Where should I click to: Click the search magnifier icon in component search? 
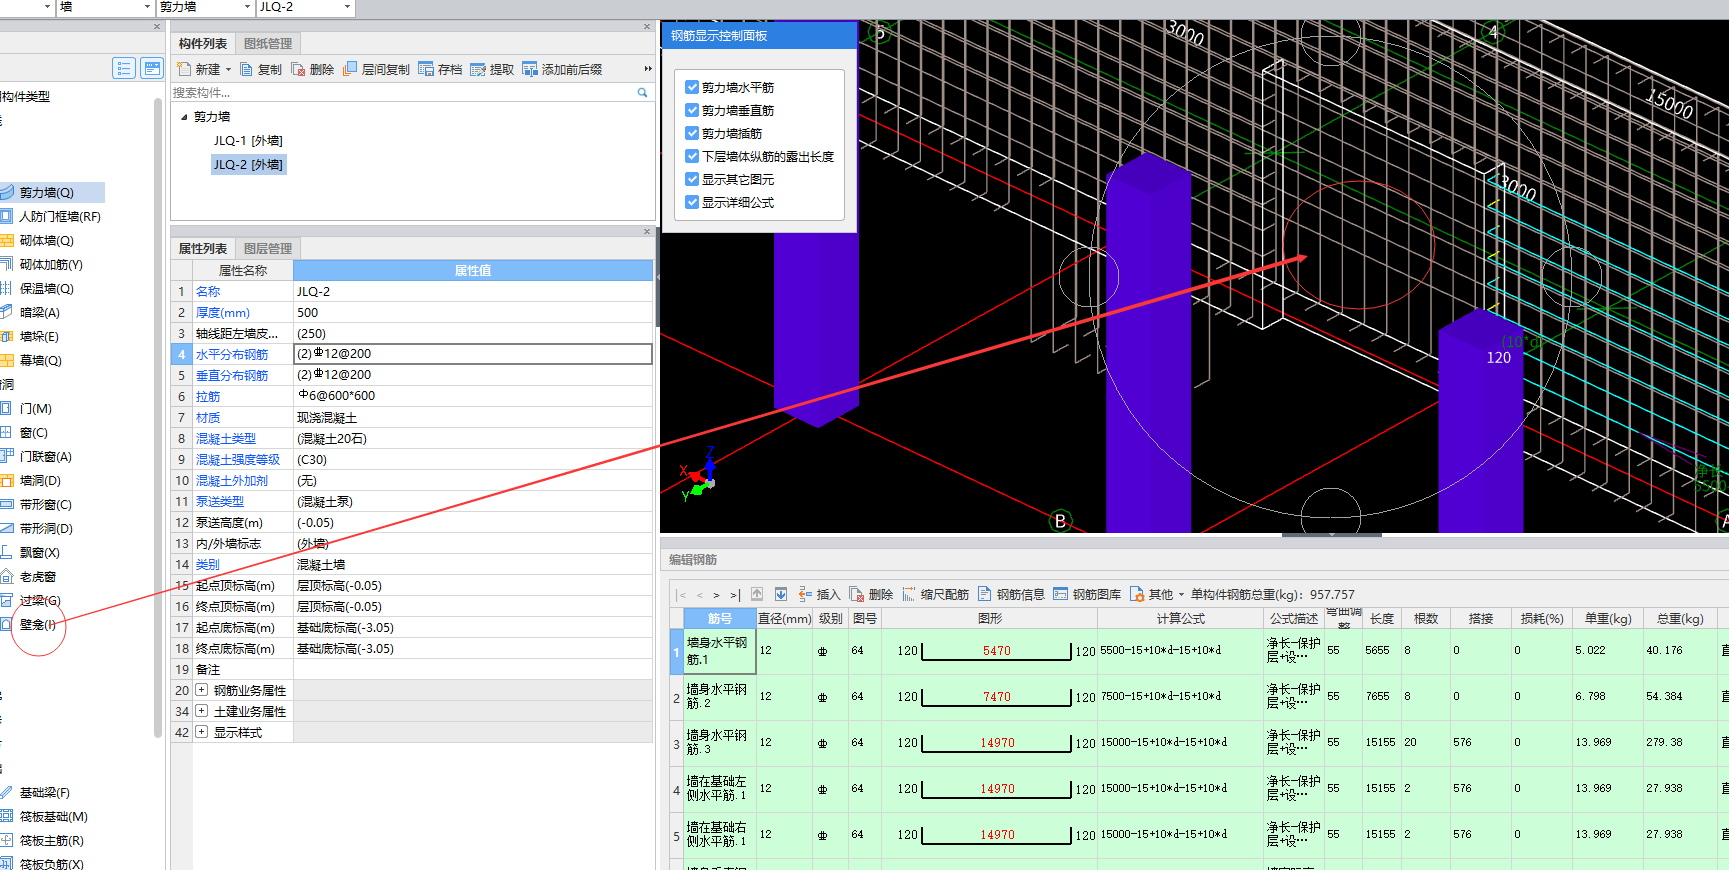pos(643,92)
